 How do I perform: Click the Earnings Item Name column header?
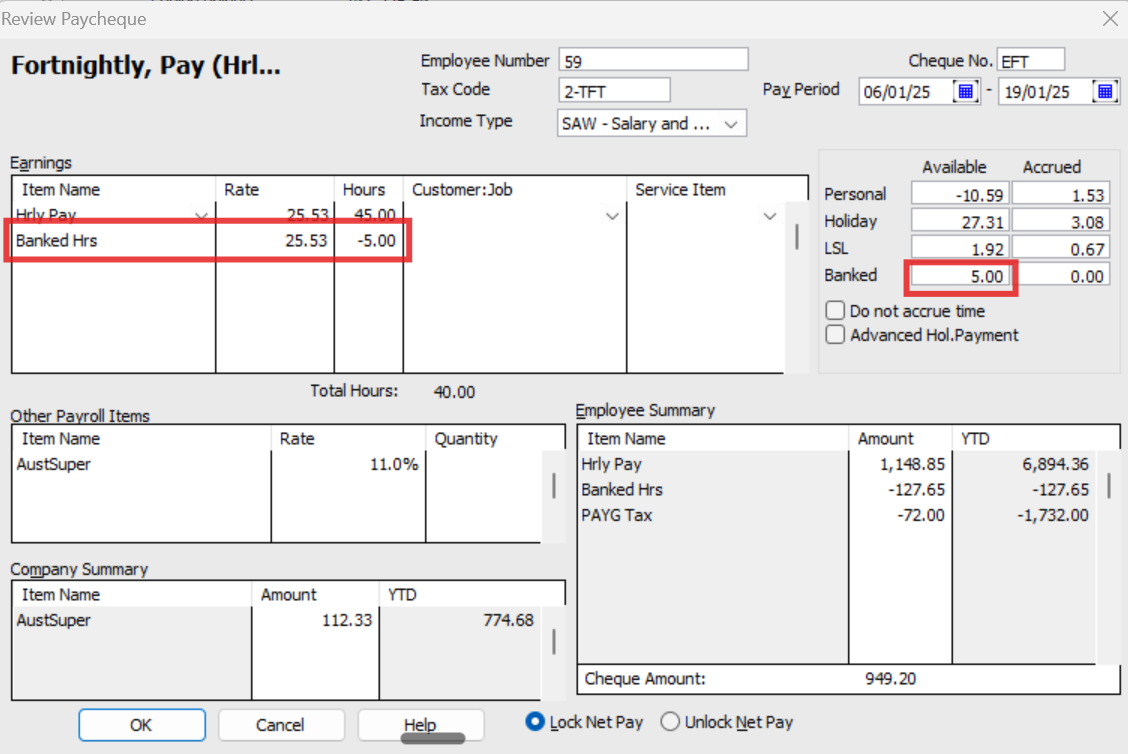[61, 190]
